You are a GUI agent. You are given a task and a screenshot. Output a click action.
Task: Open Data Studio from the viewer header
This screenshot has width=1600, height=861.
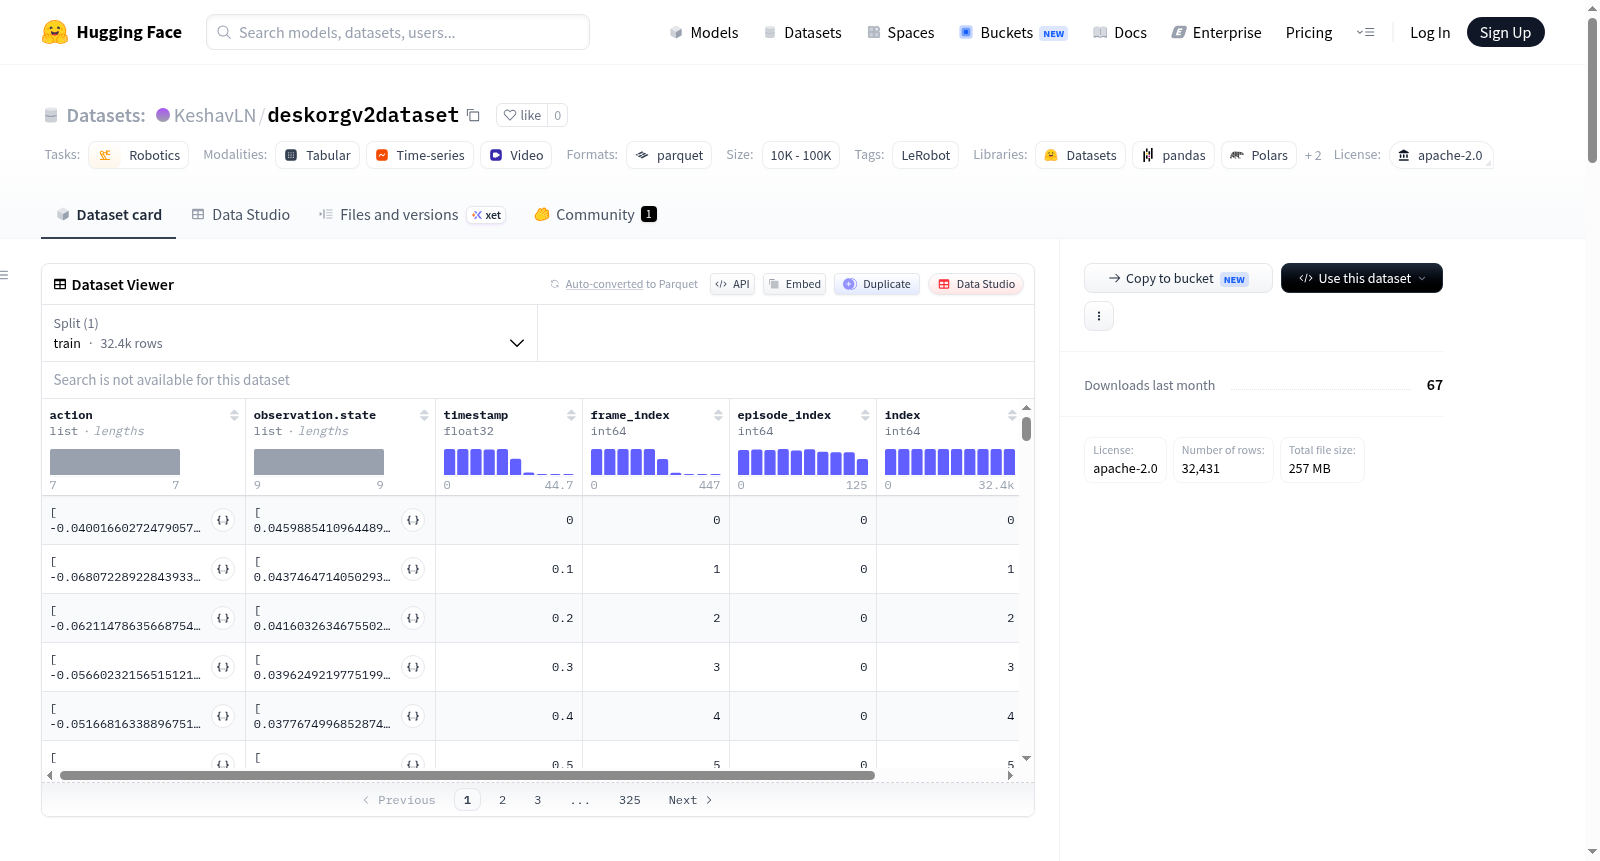[x=976, y=284]
